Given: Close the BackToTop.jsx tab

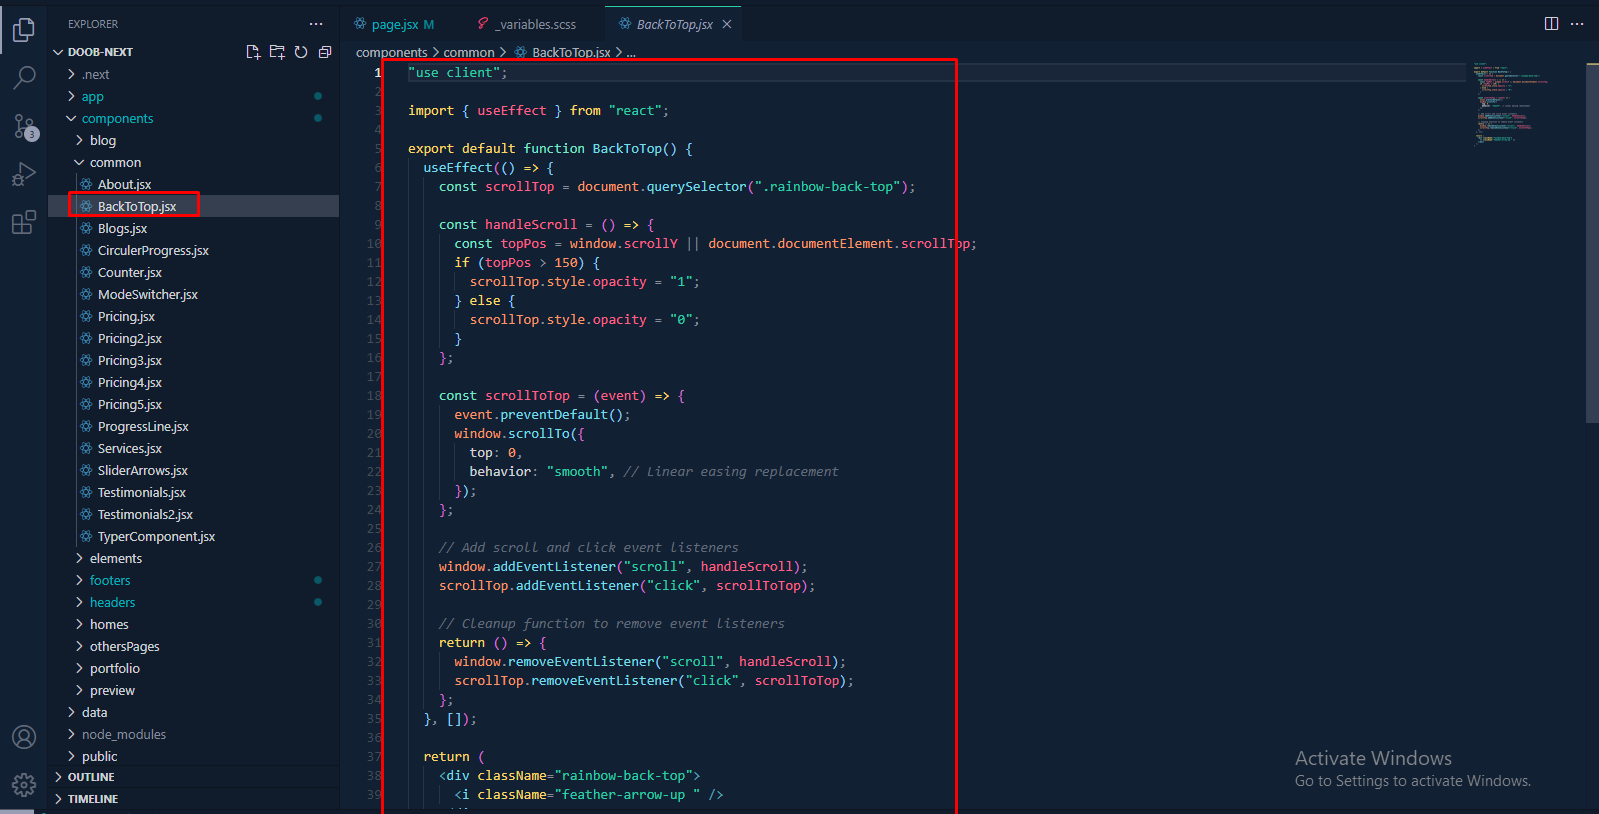Looking at the screenshot, I should [727, 24].
